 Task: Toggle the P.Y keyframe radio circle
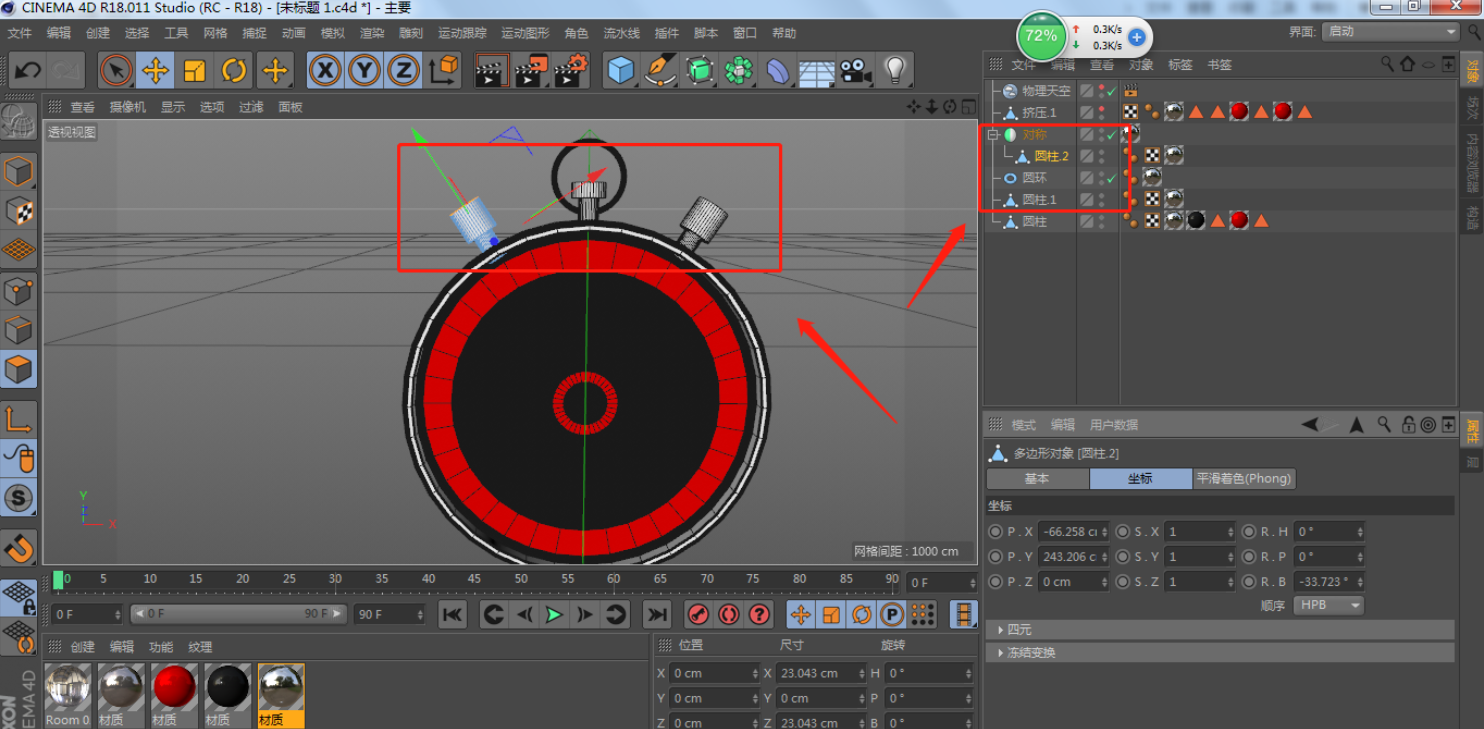(995, 556)
